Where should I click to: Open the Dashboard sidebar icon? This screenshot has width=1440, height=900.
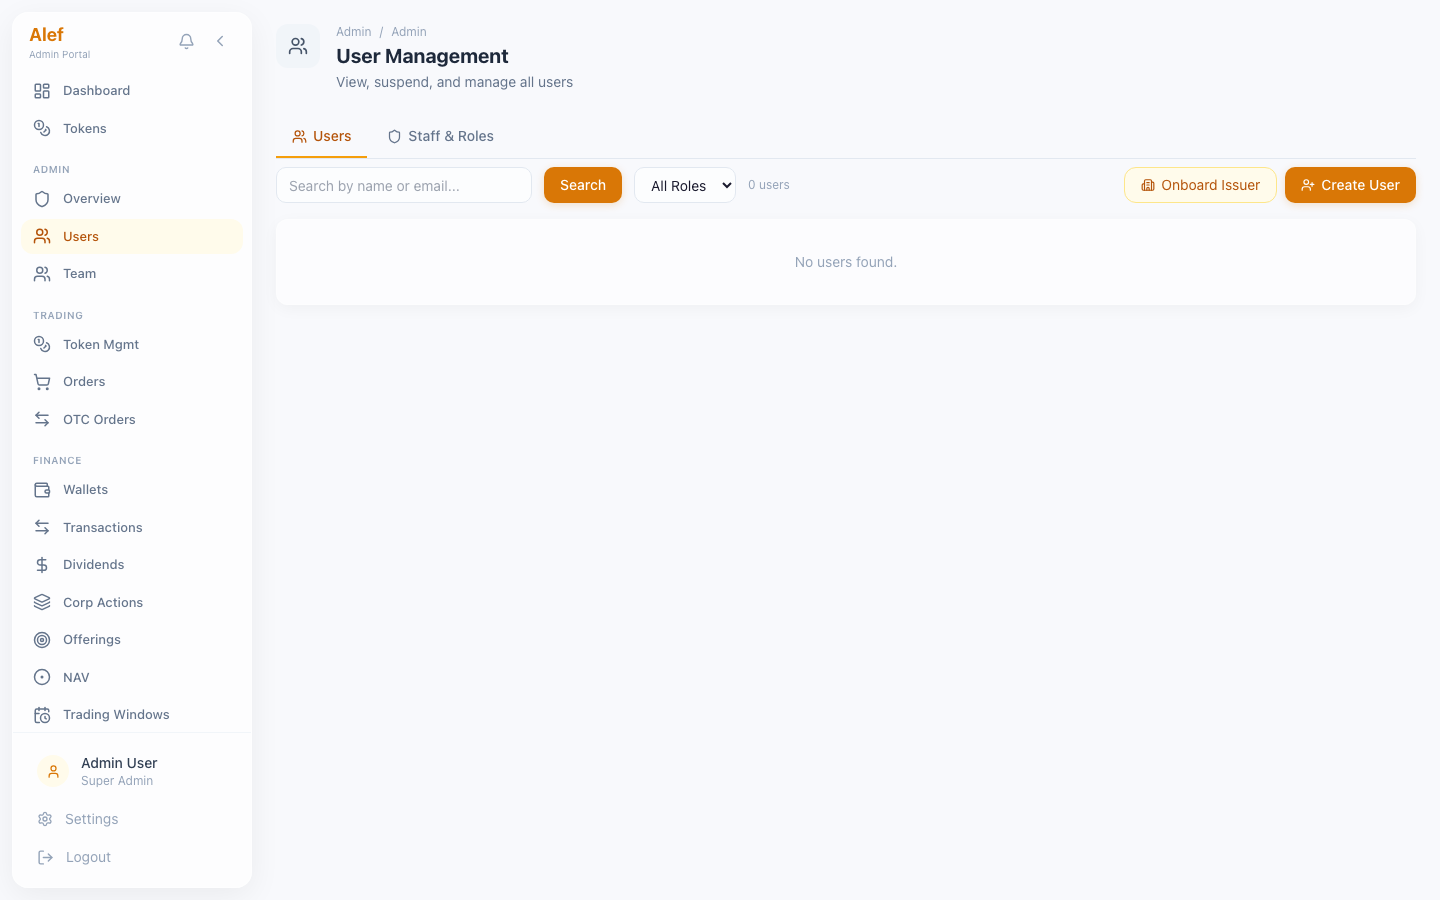(x=41, y=90)
